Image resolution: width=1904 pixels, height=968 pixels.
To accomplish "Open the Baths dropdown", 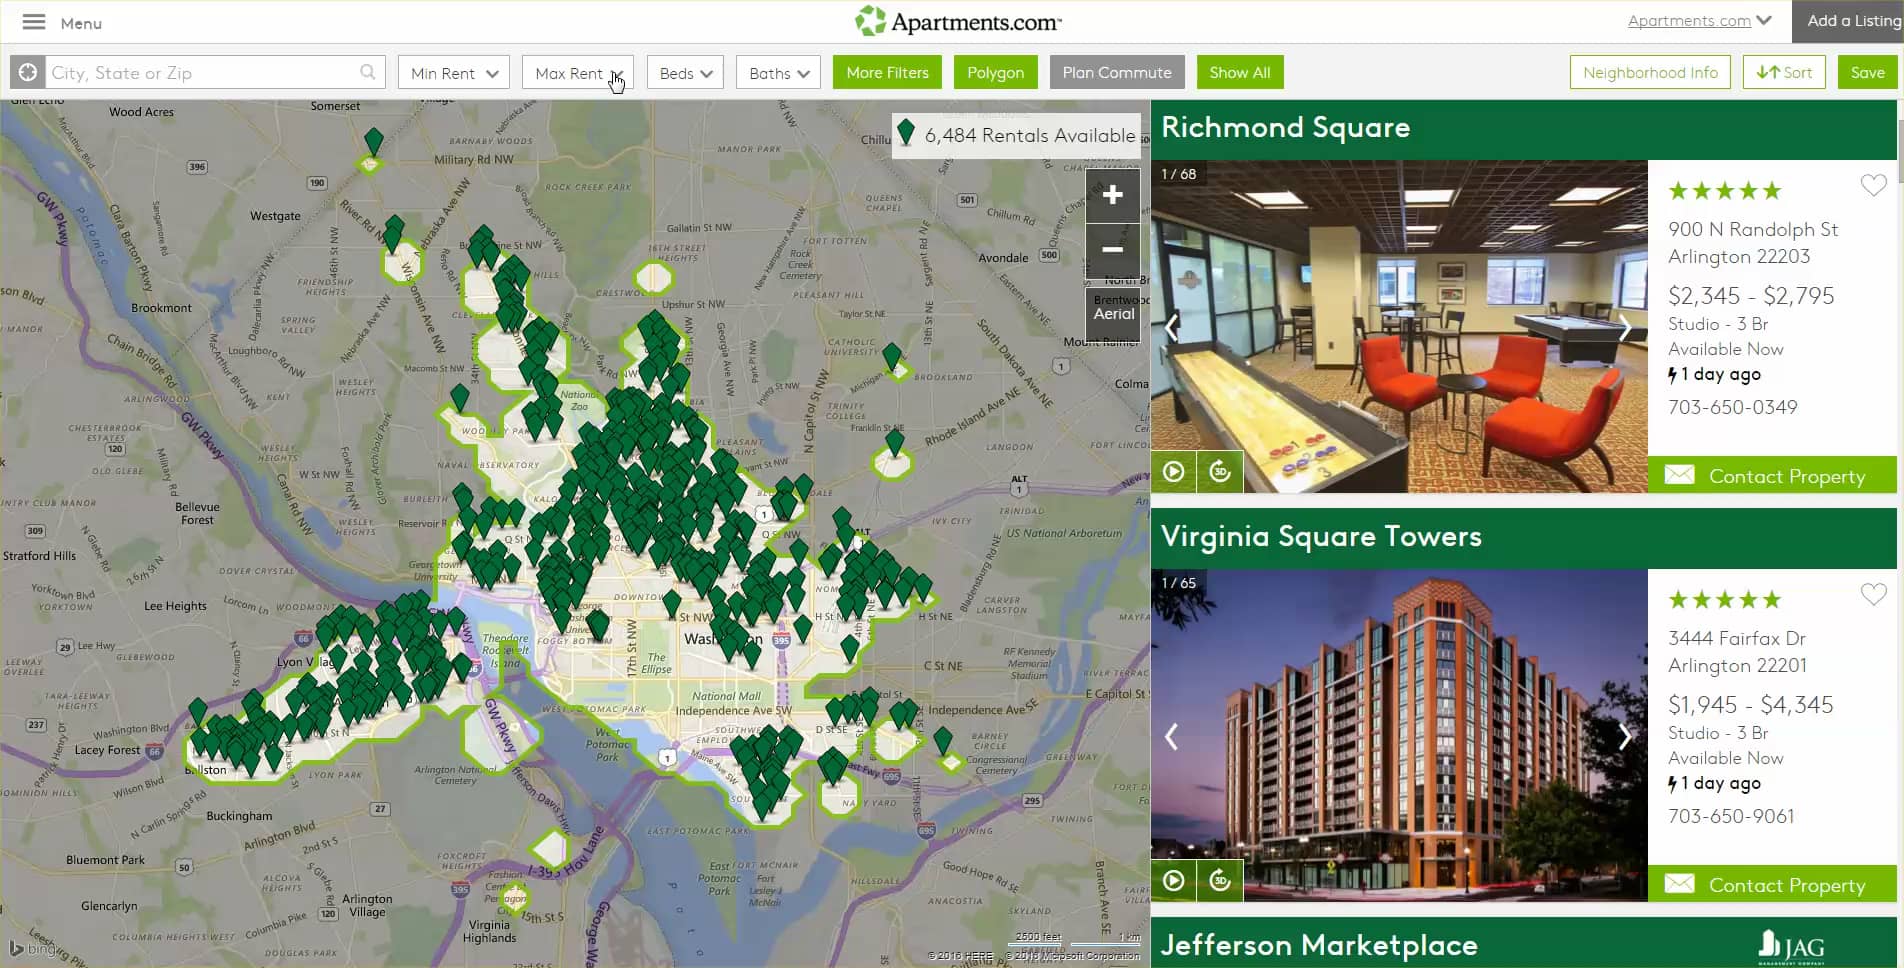I will 779,72.
